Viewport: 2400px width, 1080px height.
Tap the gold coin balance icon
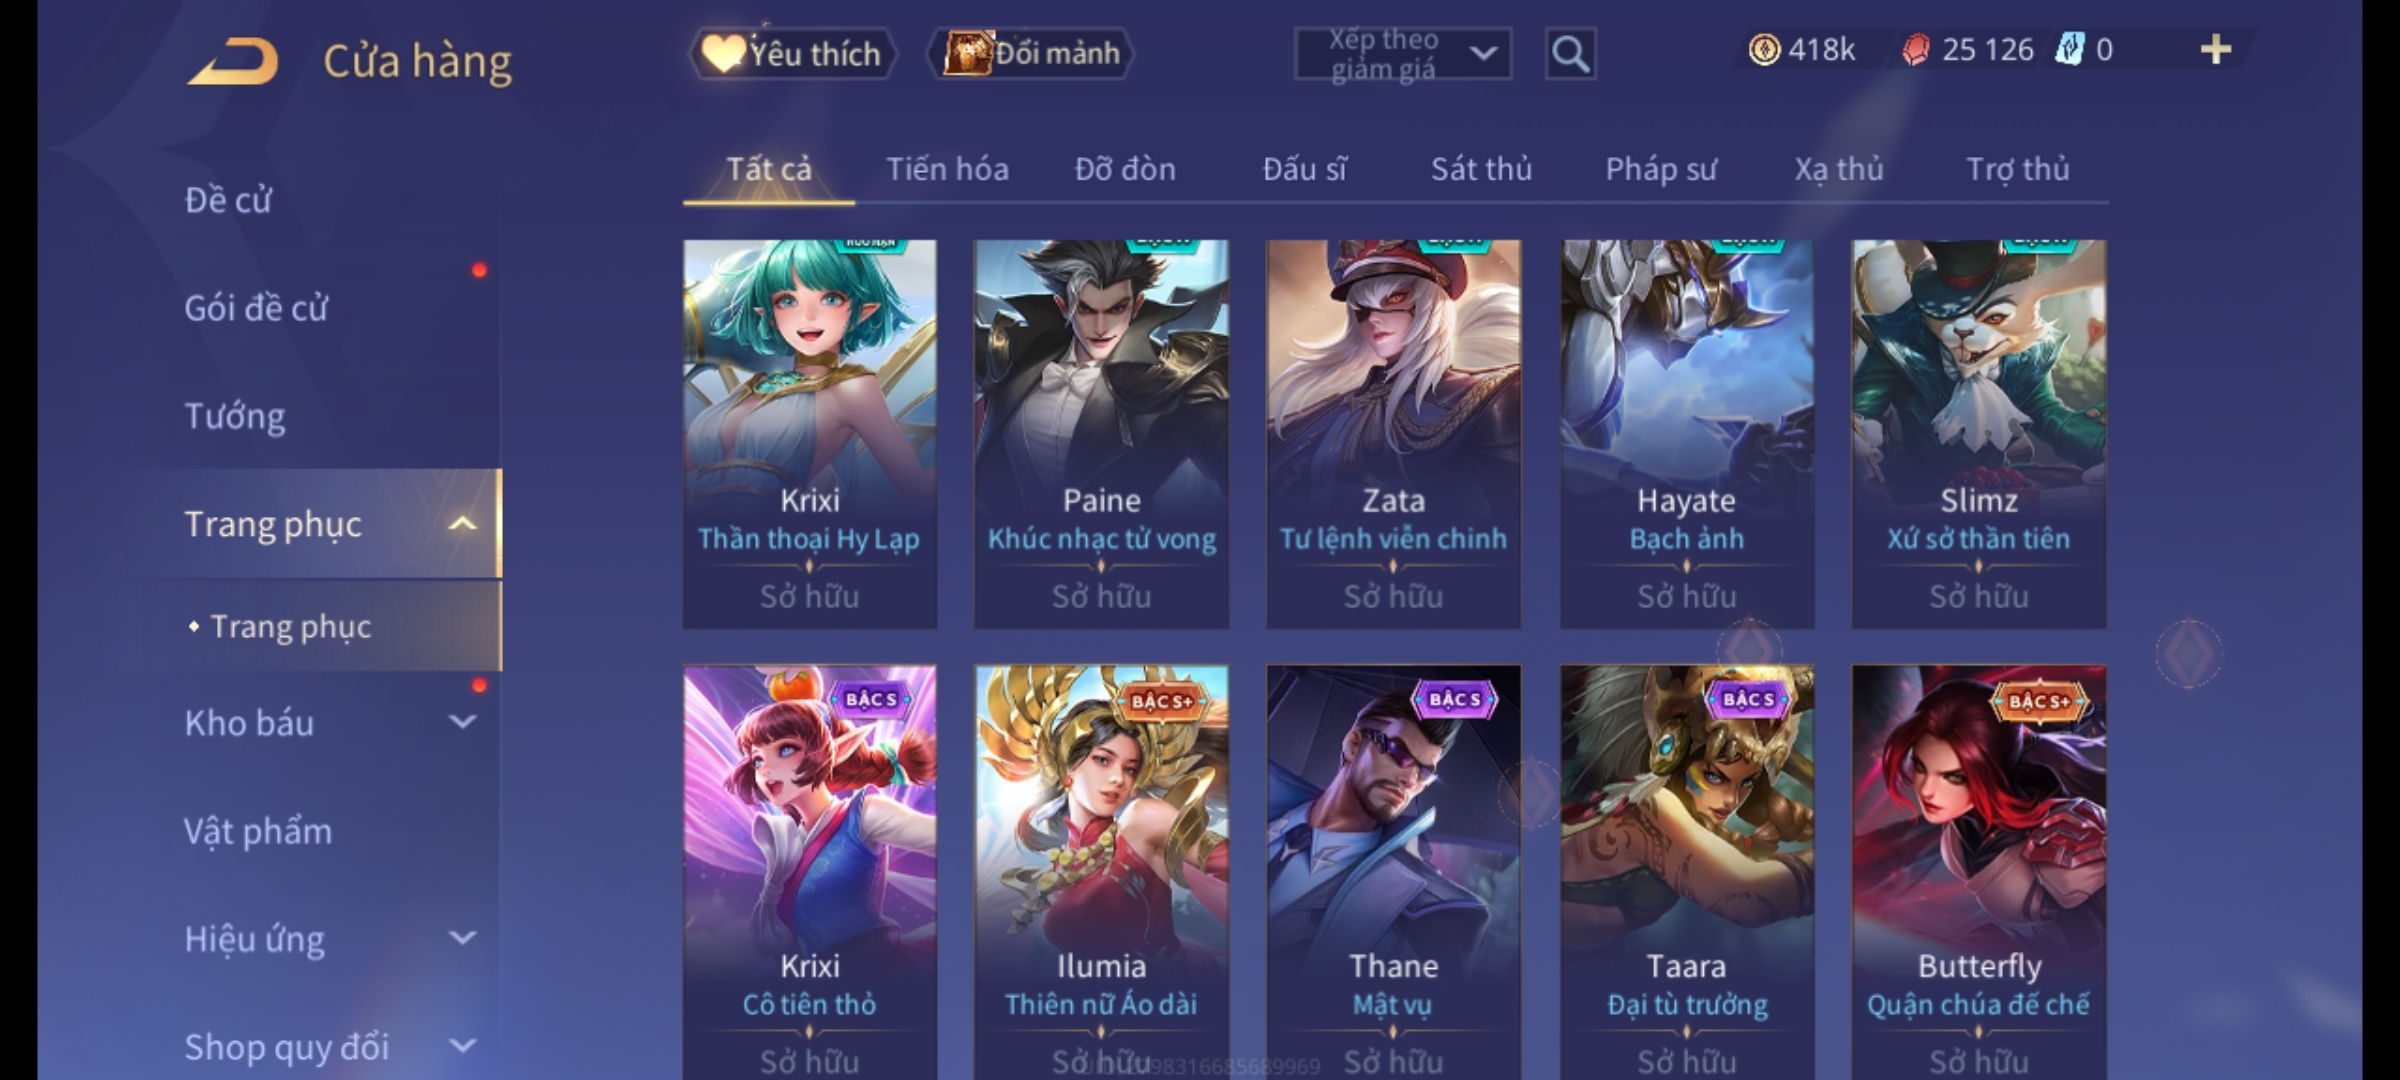pos(1764,49)
